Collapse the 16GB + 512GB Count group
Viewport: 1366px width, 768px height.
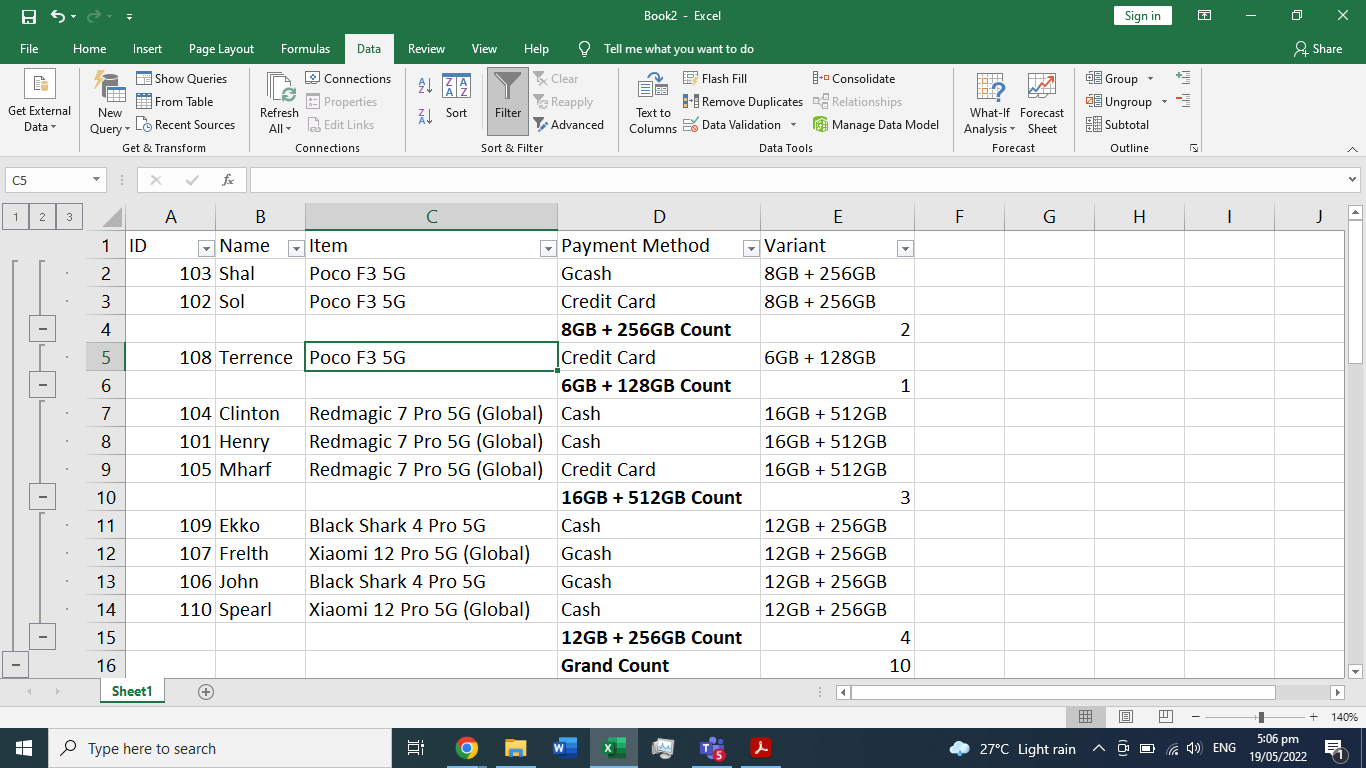tap(42, 497)
